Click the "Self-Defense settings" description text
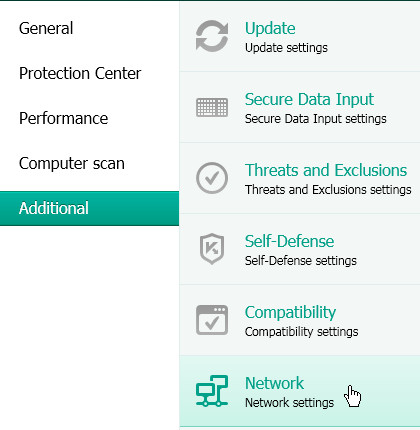This screenshot has width=420, height=430. [301, 260]
